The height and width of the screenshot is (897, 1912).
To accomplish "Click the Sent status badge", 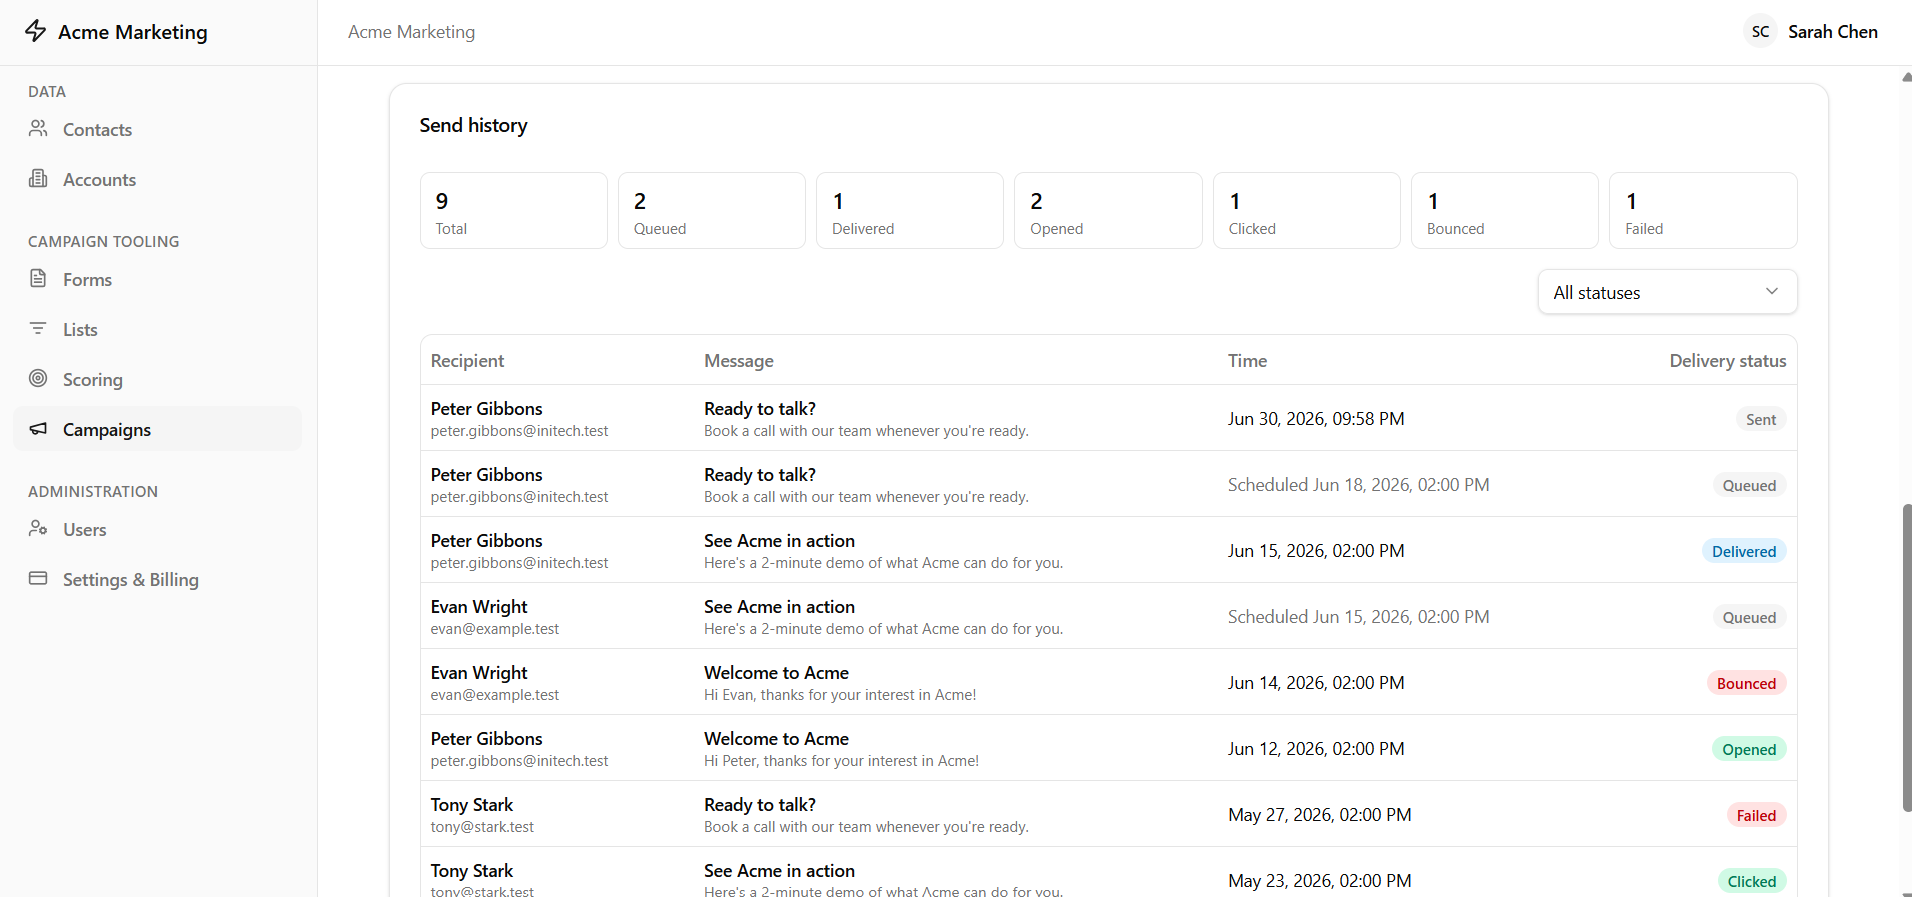I will coord(1761,420).
